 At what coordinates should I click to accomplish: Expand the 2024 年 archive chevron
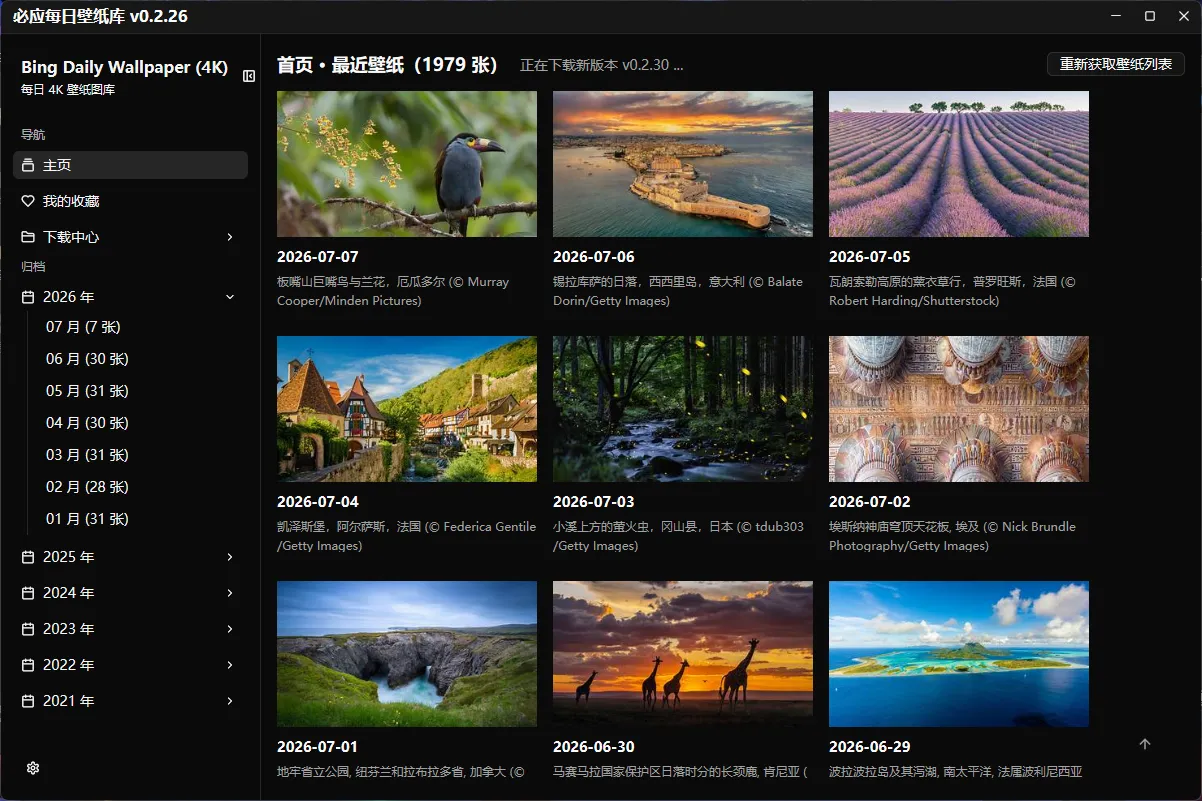pos(230,593)
